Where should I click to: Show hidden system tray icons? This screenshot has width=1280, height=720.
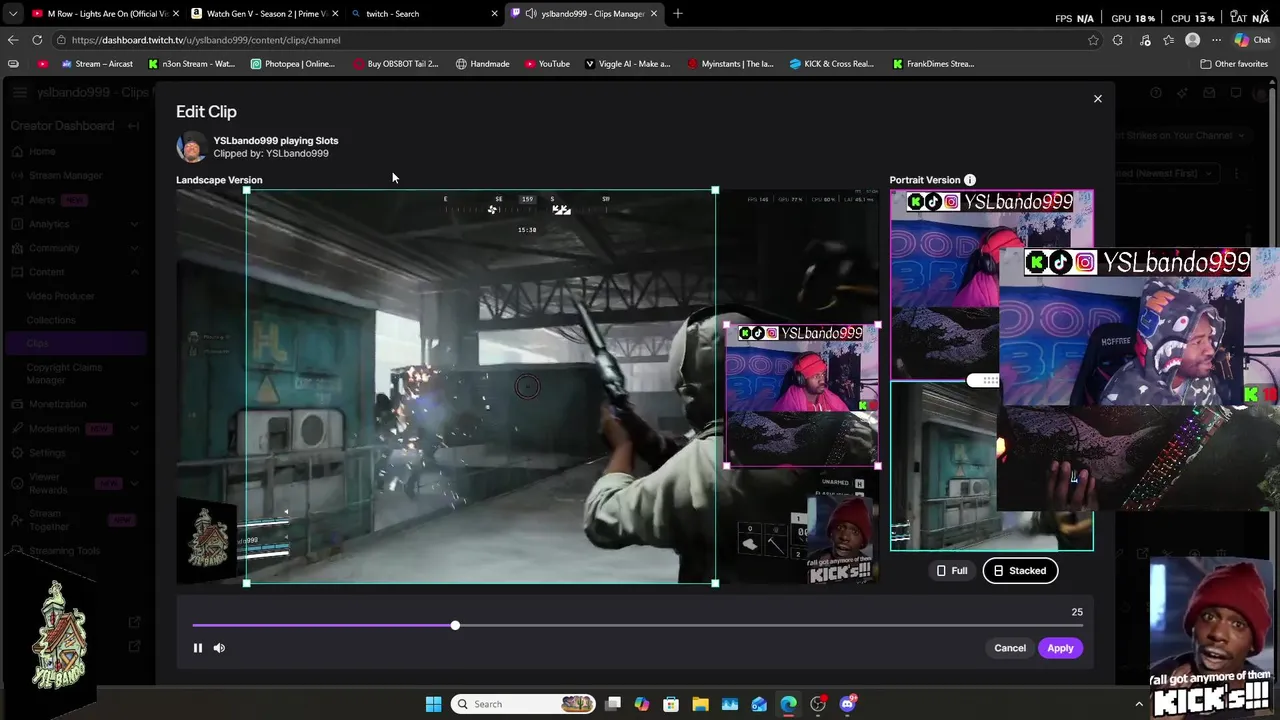tap(1138, 704)
